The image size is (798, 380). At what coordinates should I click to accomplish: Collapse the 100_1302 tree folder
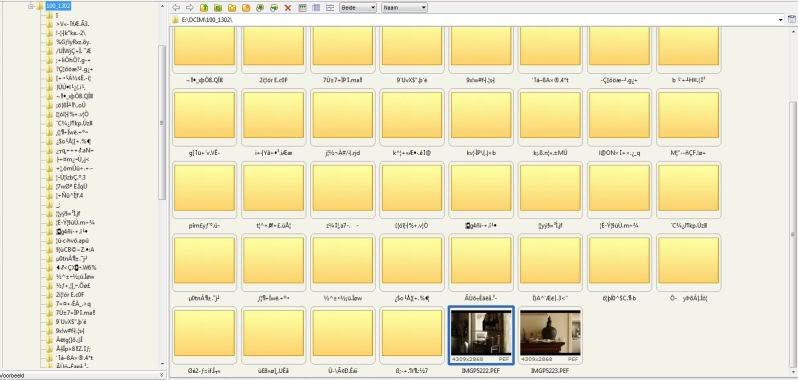coord(31,6)
